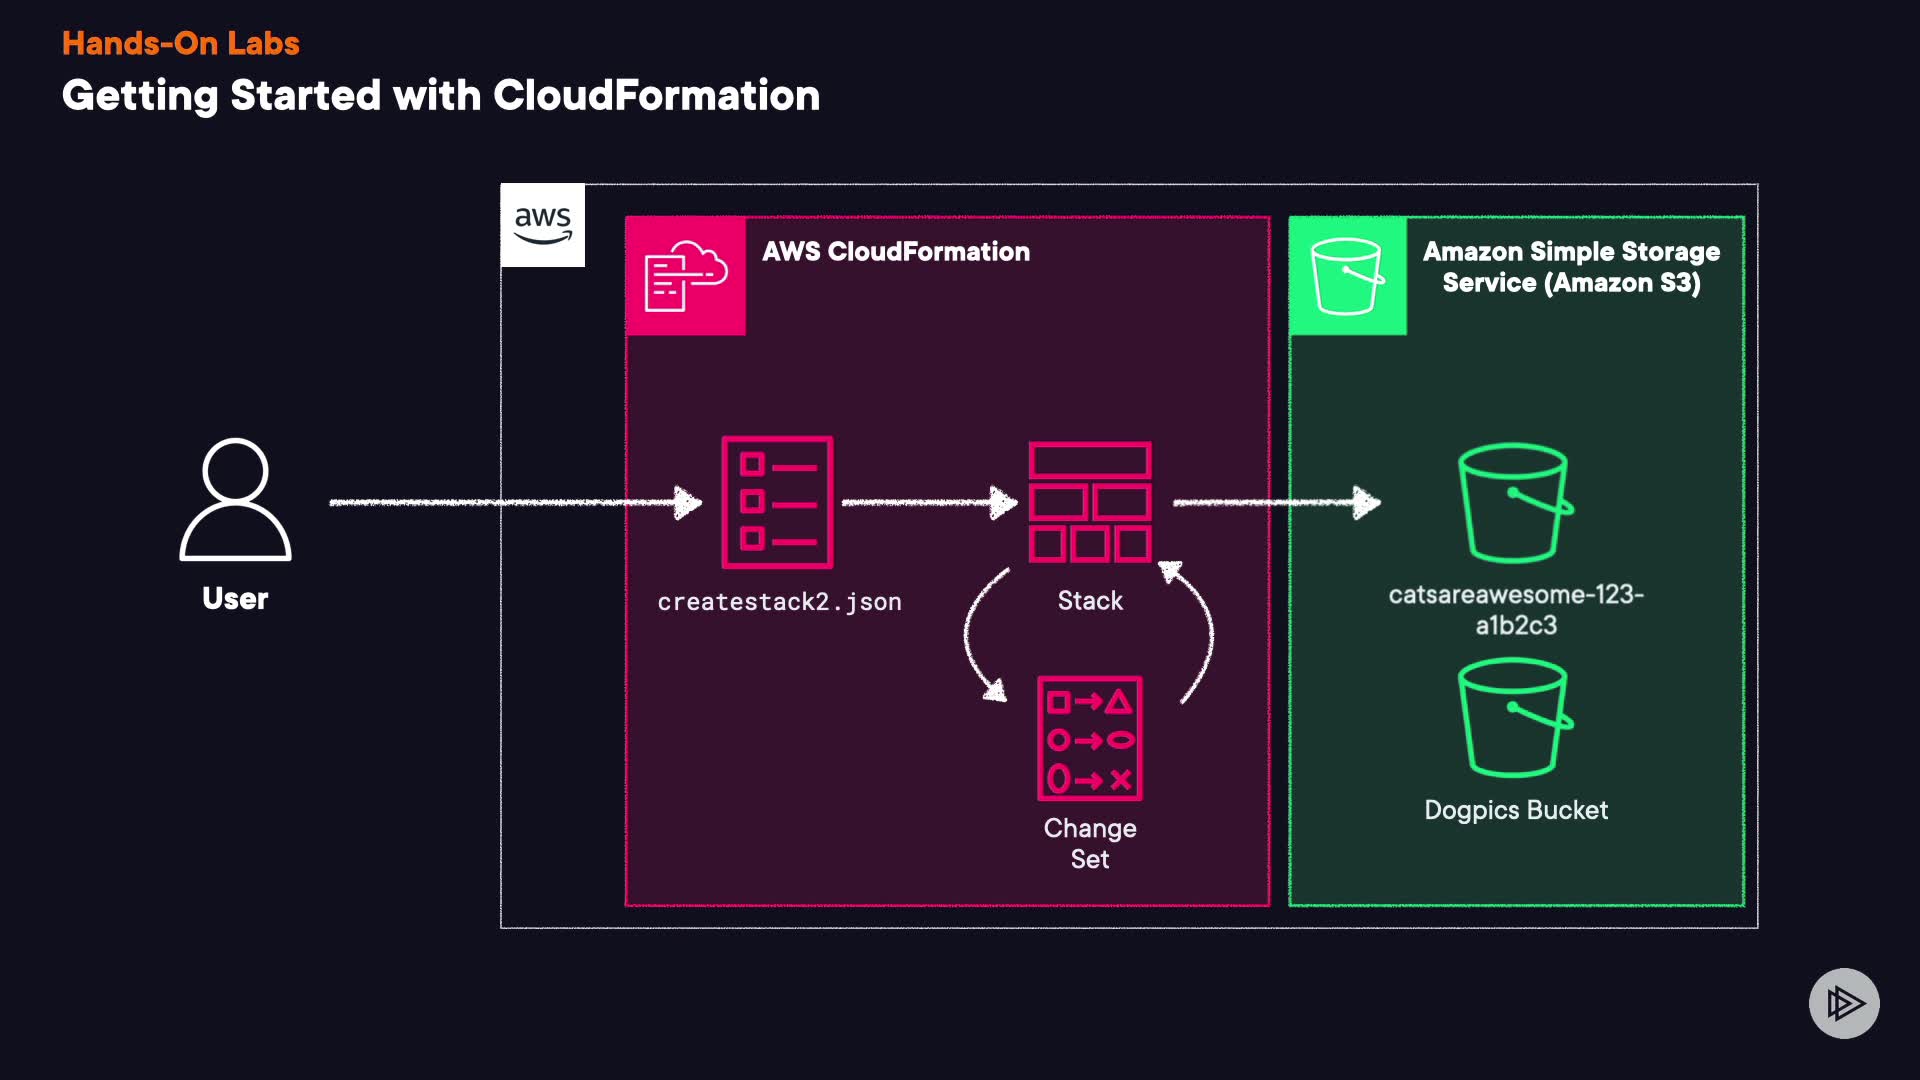Click the Getting Started with CloudFormation title
This screenshot has height=1080, width=1920.
click(x=441, y=96)
